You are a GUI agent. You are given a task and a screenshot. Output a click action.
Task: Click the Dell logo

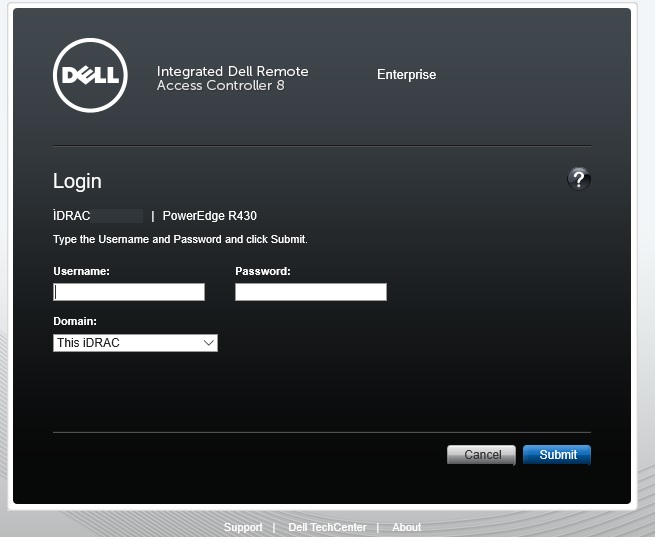pos(90,75)
